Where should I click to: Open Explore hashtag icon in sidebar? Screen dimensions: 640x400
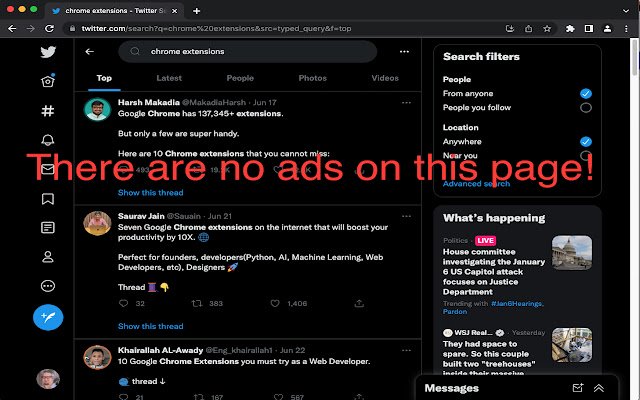[x=48, y=111]
